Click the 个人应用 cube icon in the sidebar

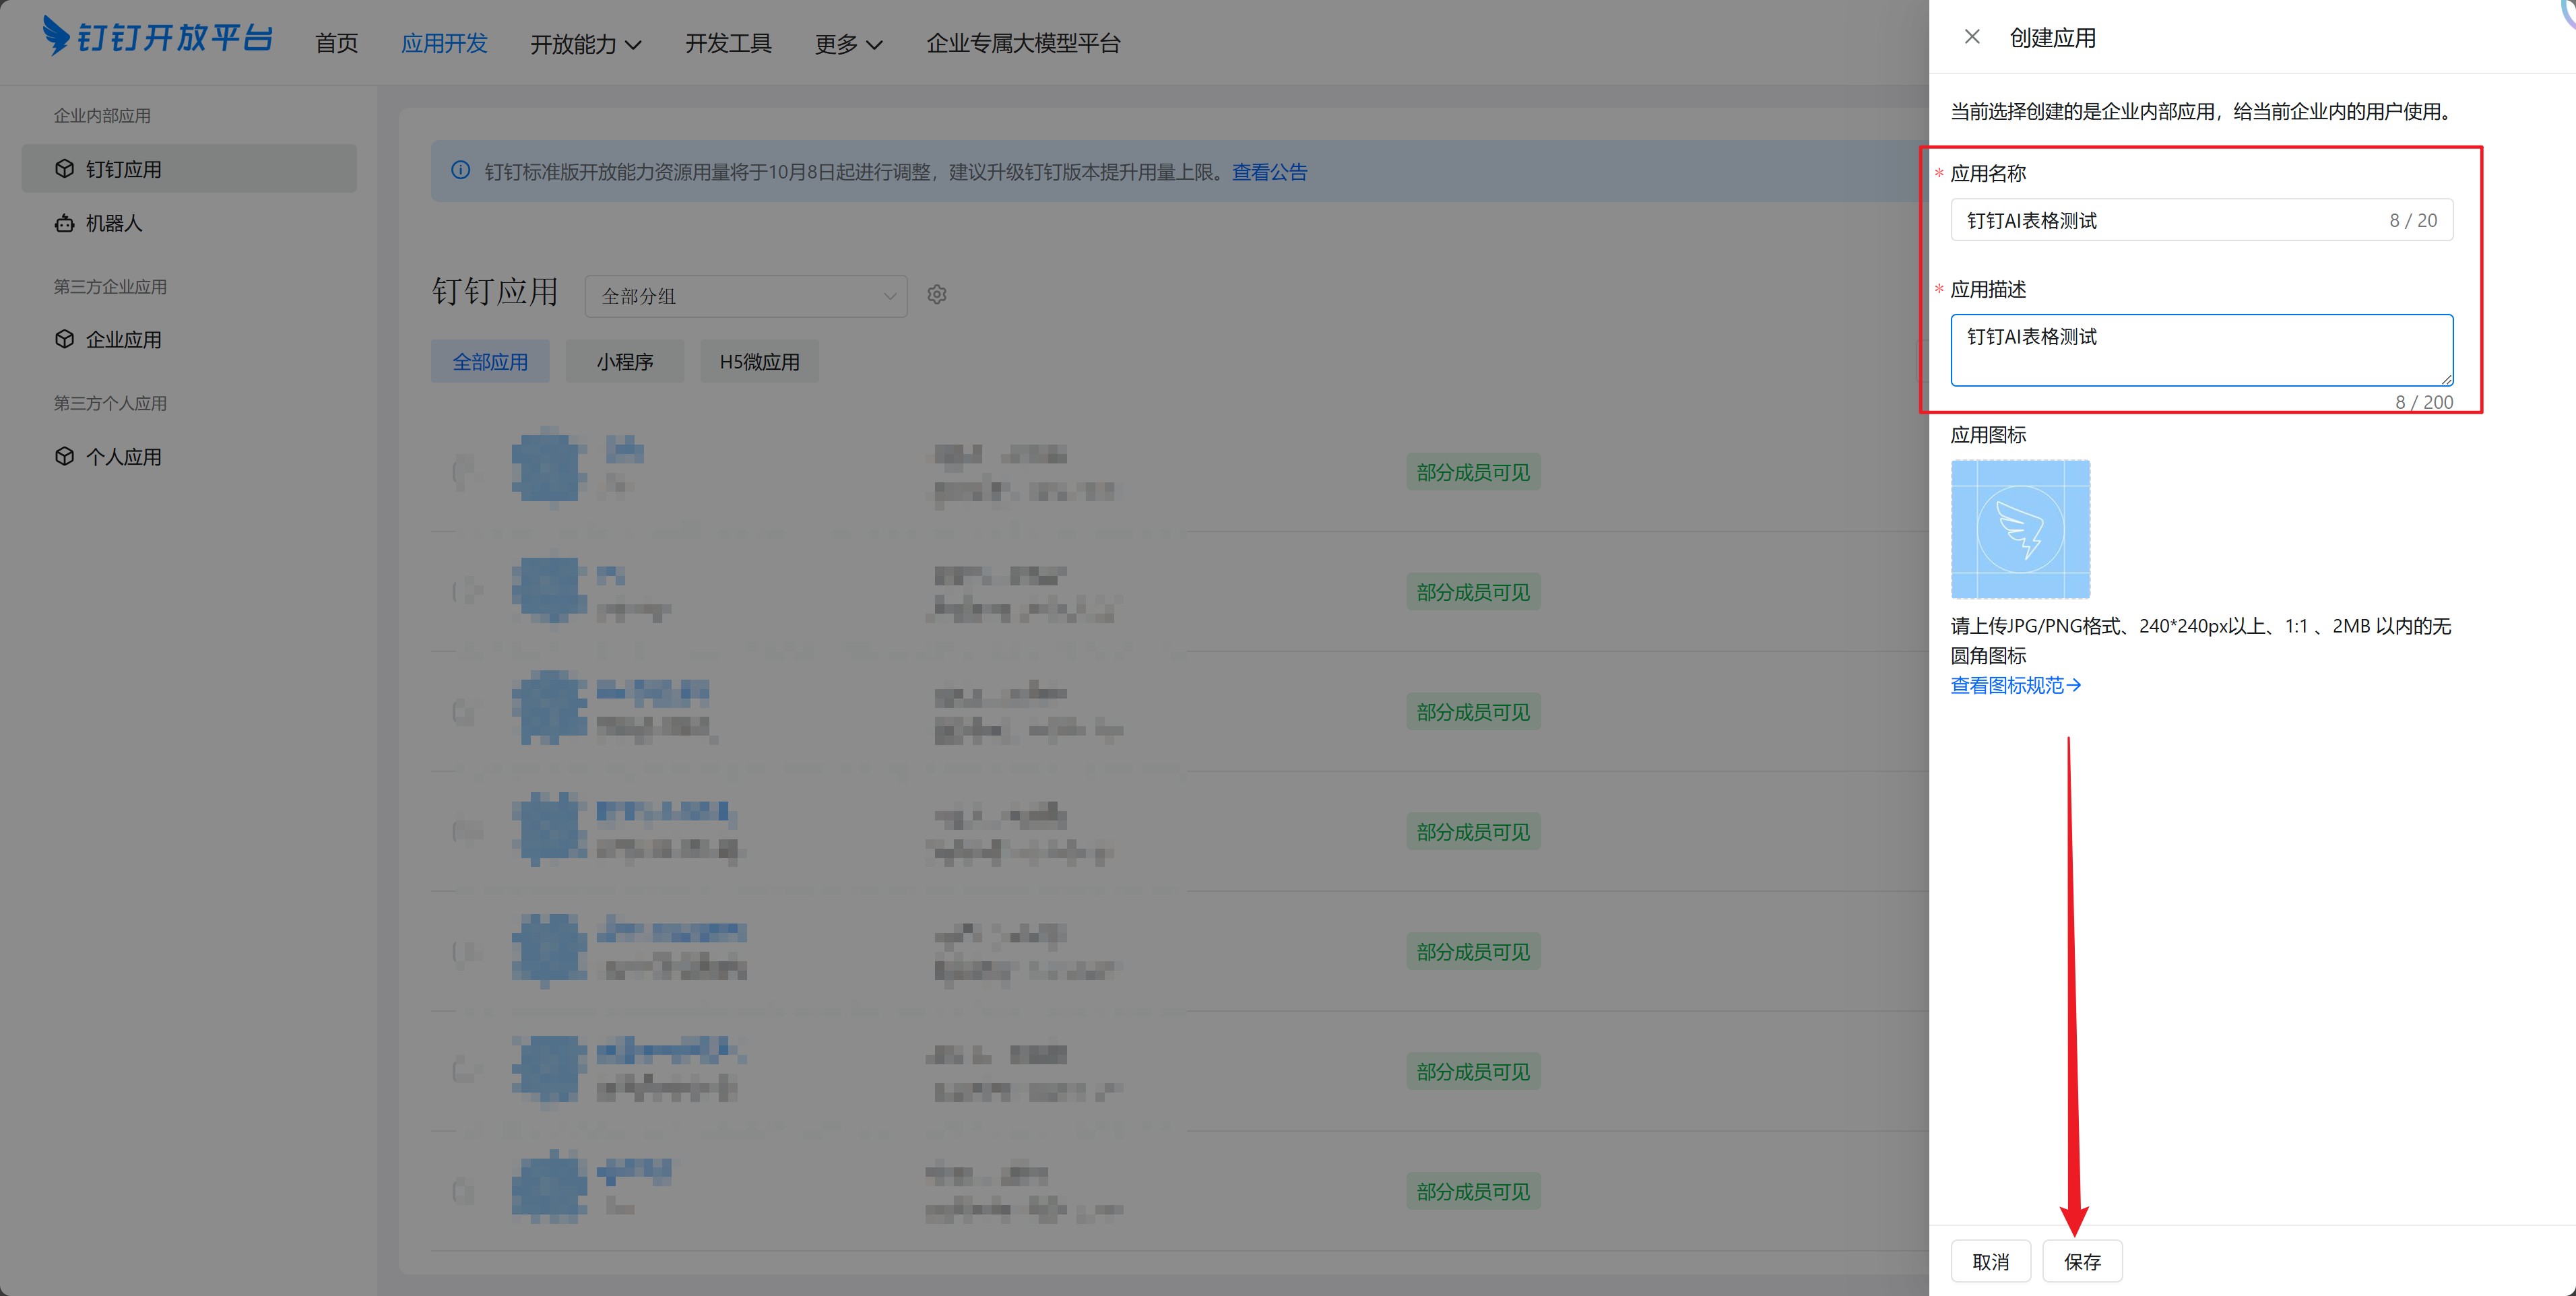pyautogui.click(x=65, y=456)
